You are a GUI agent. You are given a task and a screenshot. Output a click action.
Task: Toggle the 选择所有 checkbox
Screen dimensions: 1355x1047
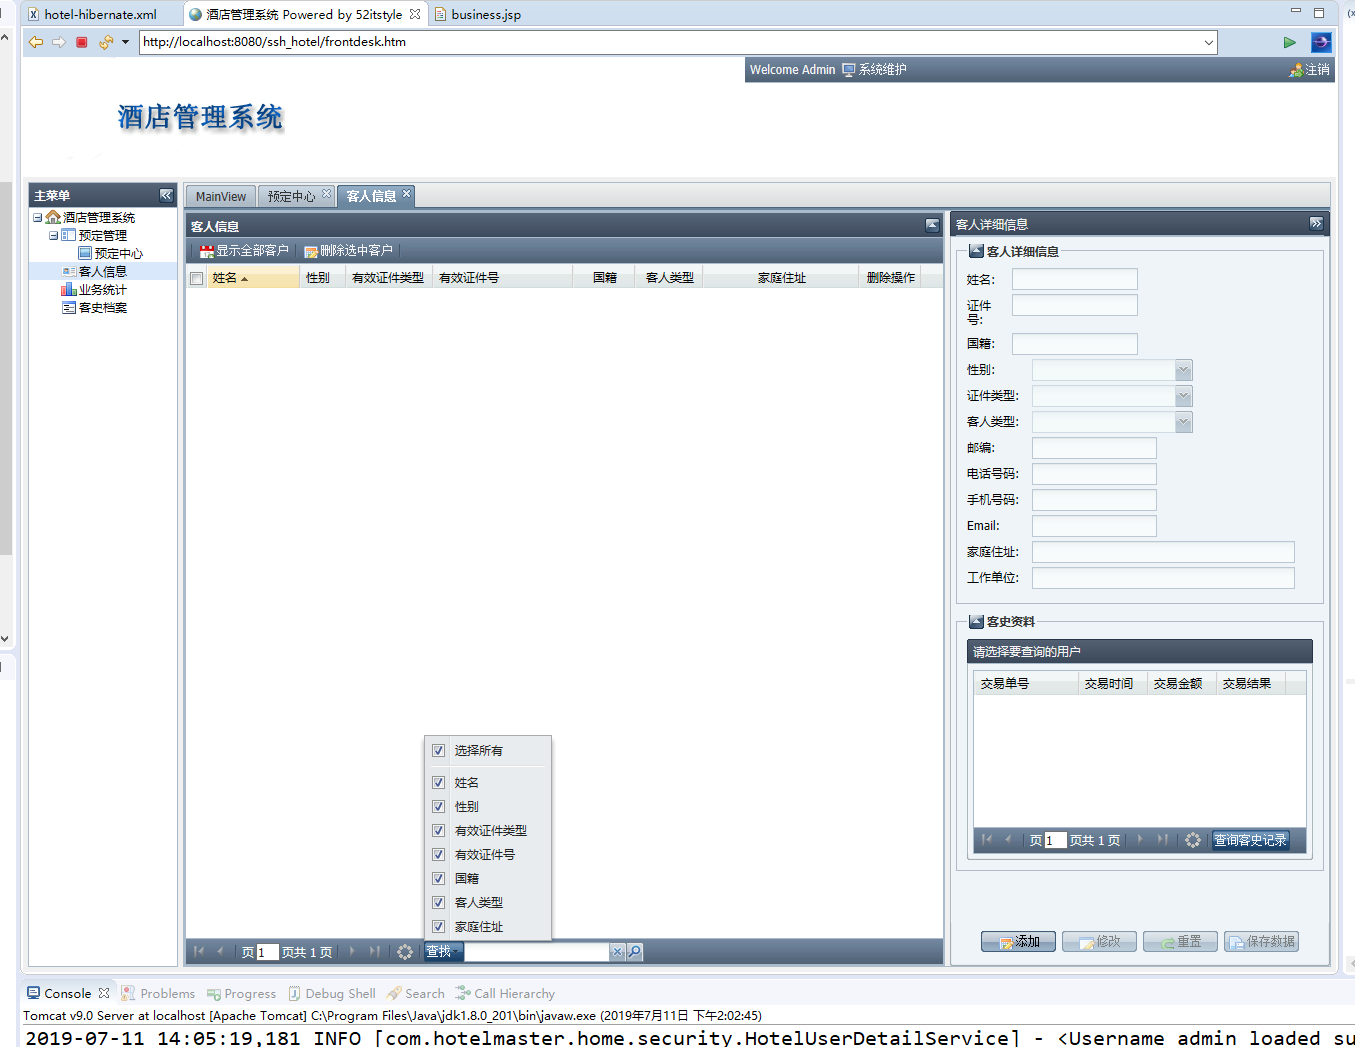[438, 750]
